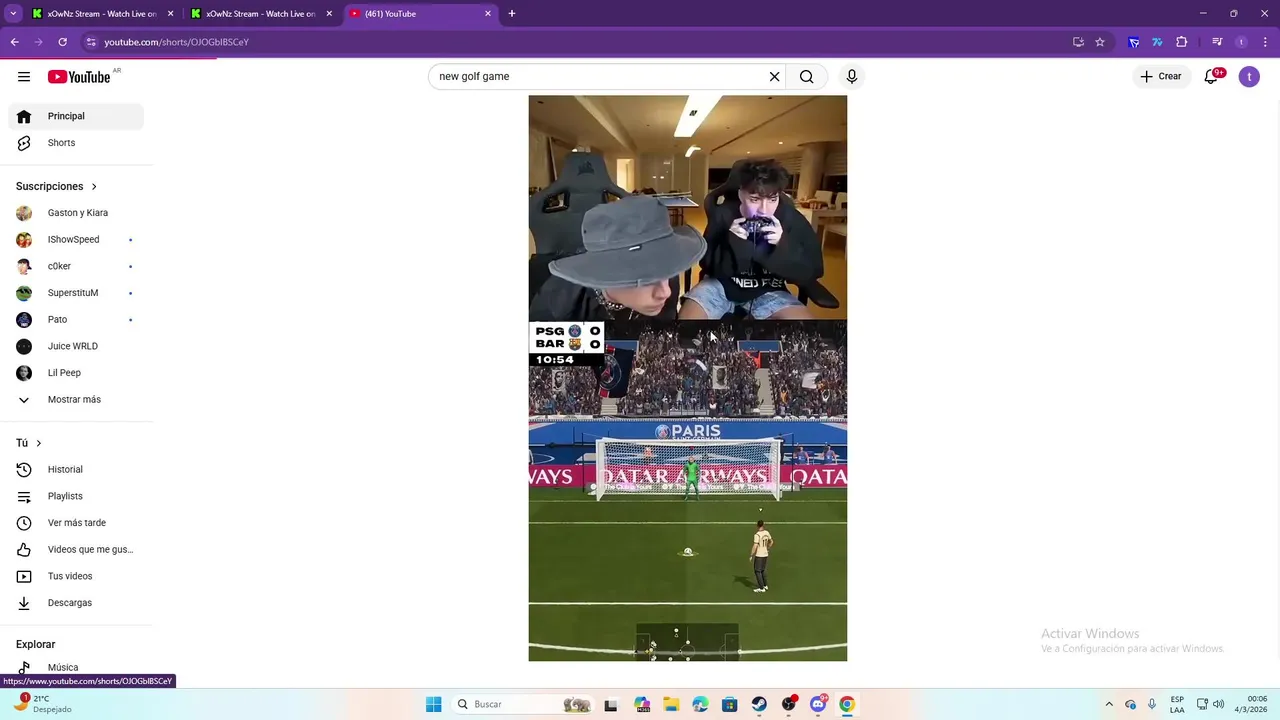The height and width of the screenshot is (720, 1280).
Task: Open Juice WRLD channel
Action: (x=76, y=346)
